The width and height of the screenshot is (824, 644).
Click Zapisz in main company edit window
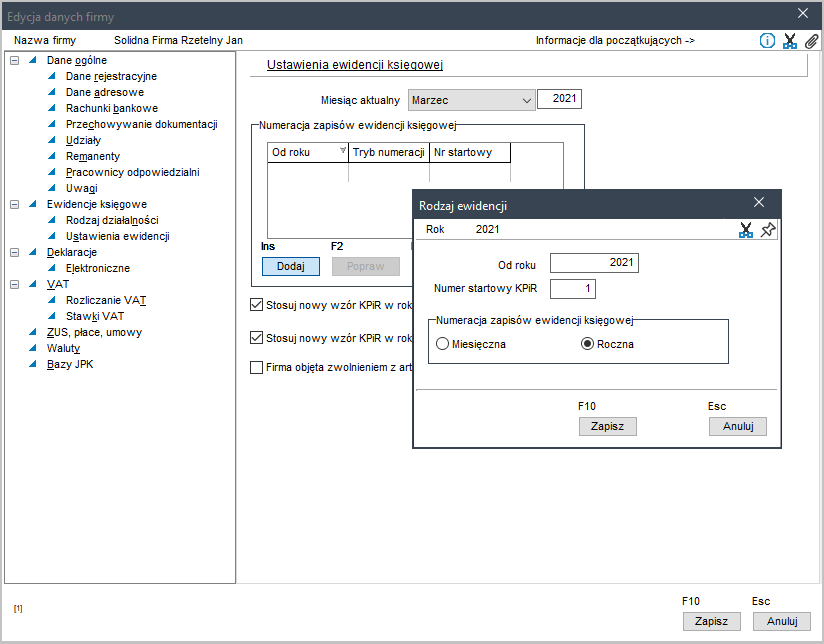point(712,621)
